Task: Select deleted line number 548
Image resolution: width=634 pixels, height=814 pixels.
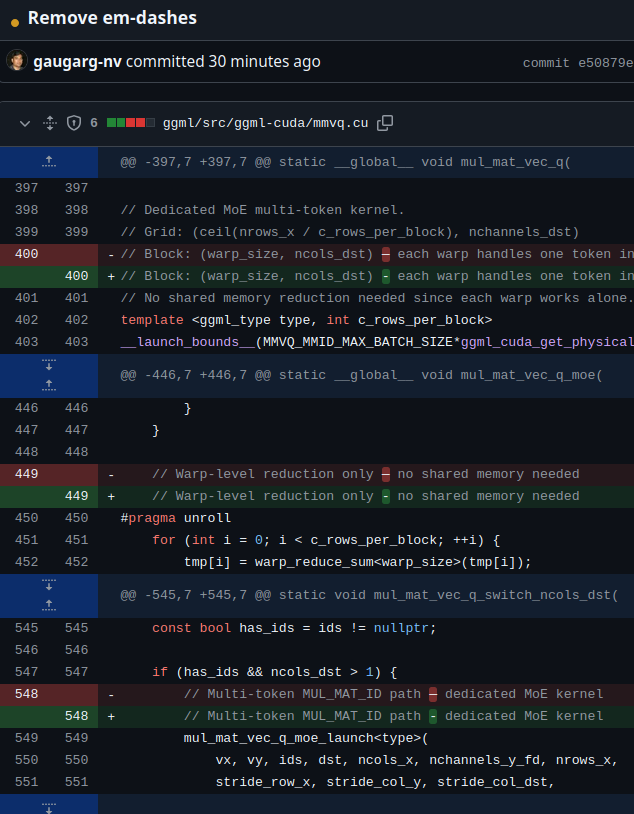Action: click(26, 694)
